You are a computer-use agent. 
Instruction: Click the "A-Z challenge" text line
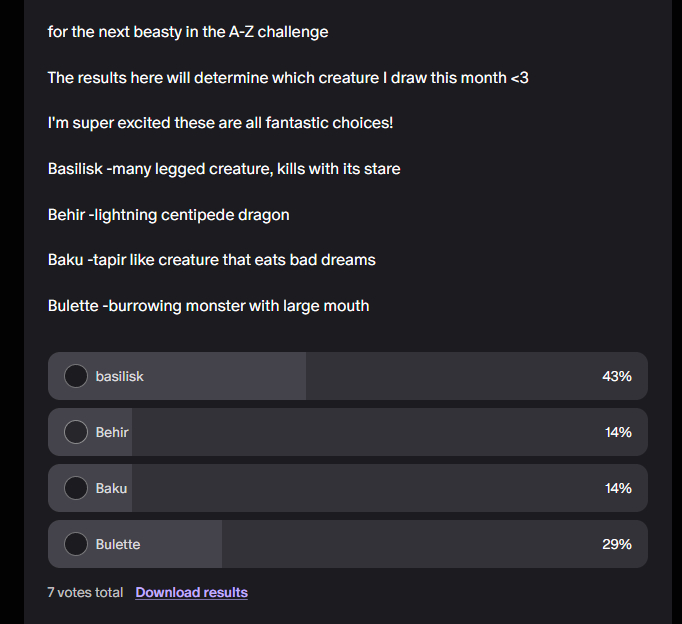click(188, 32)
